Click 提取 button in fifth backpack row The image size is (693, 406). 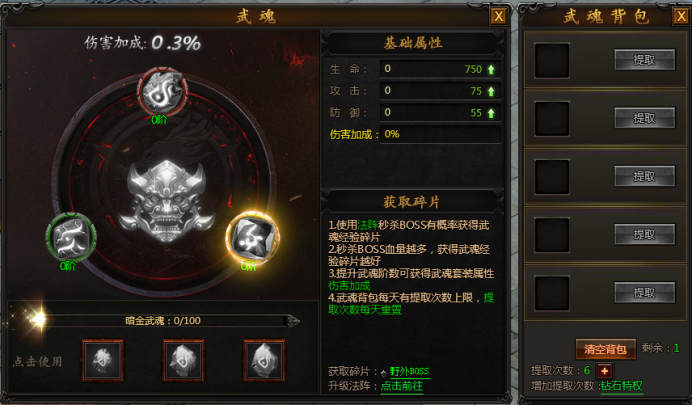(644, 292)
